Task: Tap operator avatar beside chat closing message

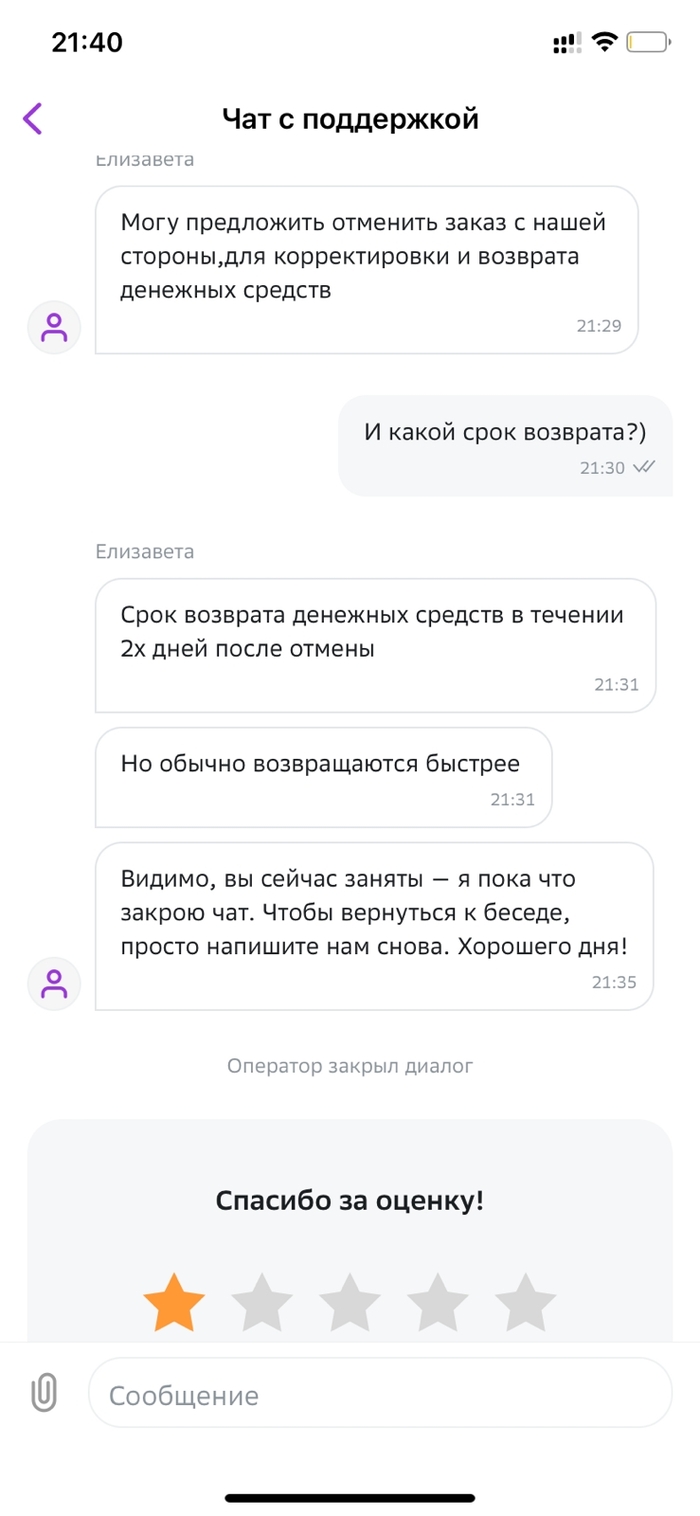Action: (x=54, y=983)
